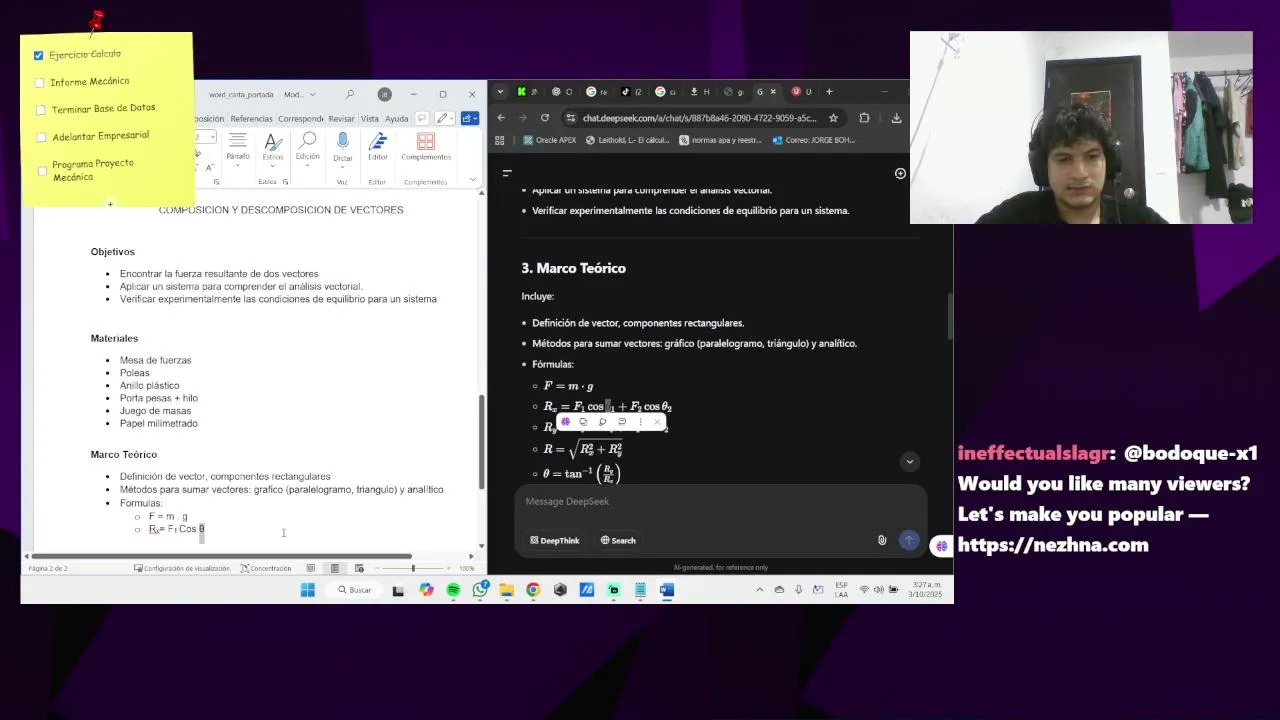Open the Word share button
Screen dimensions: 1280x720
[469, 118]
